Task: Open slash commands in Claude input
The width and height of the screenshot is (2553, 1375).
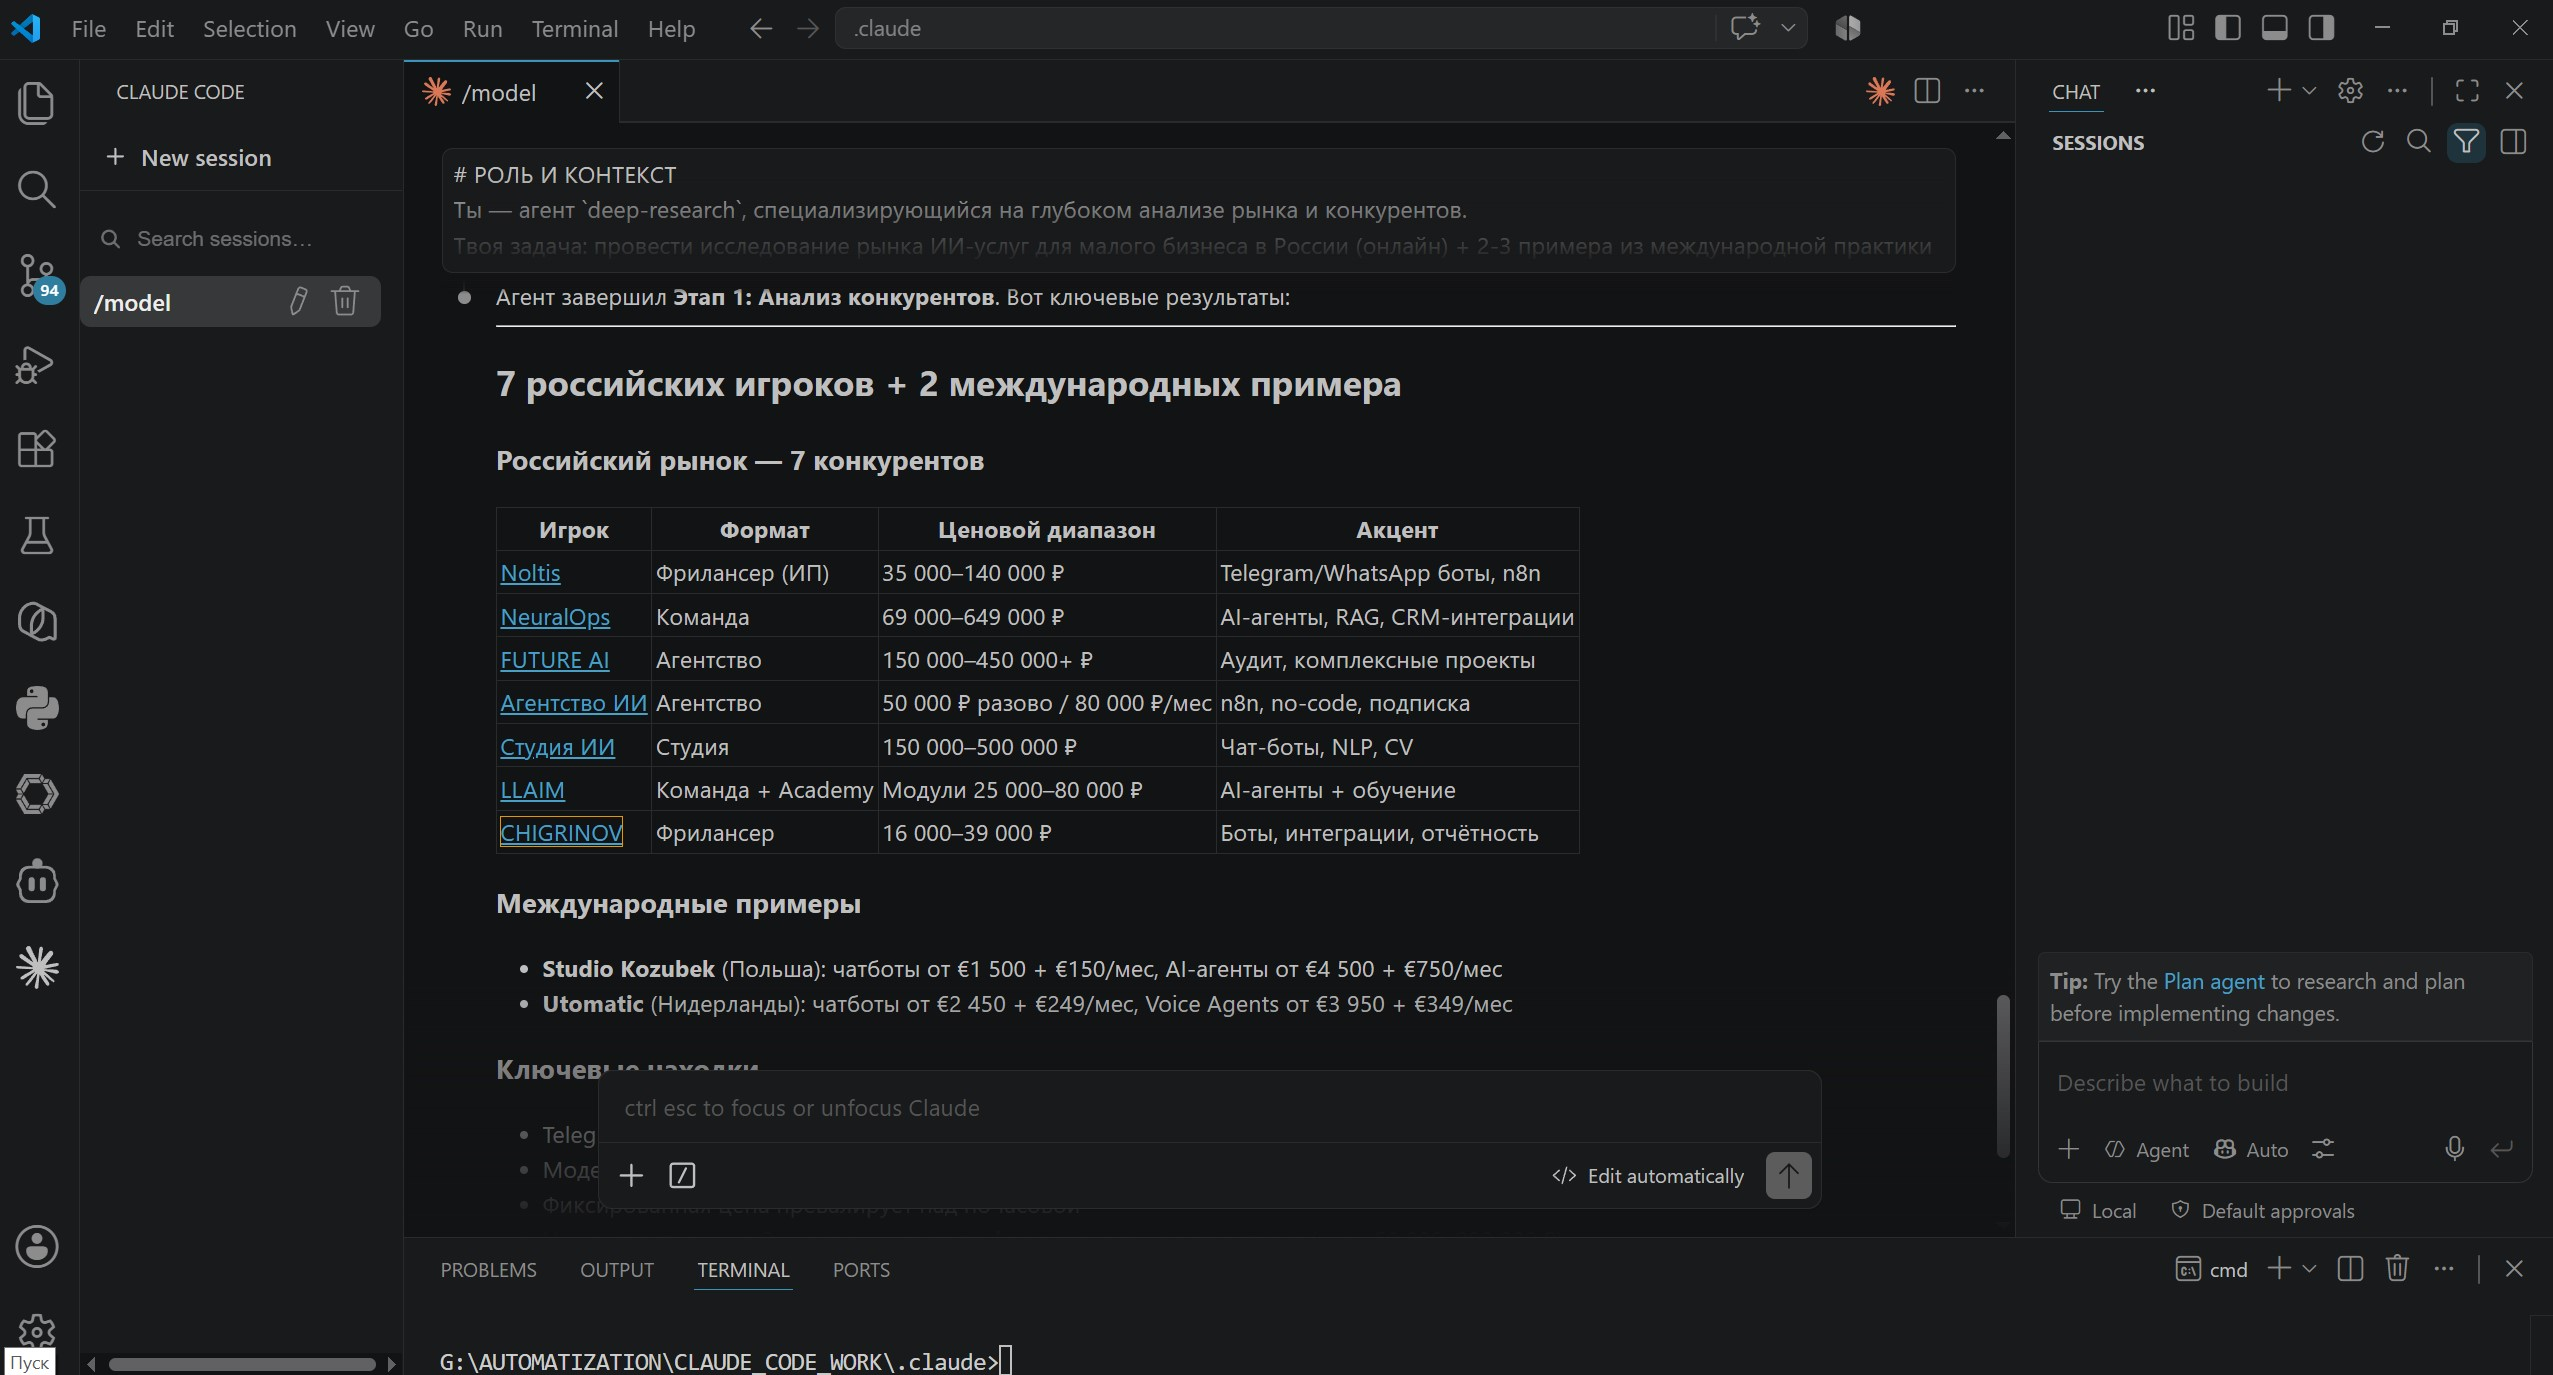Action: tap(682, 1175)
